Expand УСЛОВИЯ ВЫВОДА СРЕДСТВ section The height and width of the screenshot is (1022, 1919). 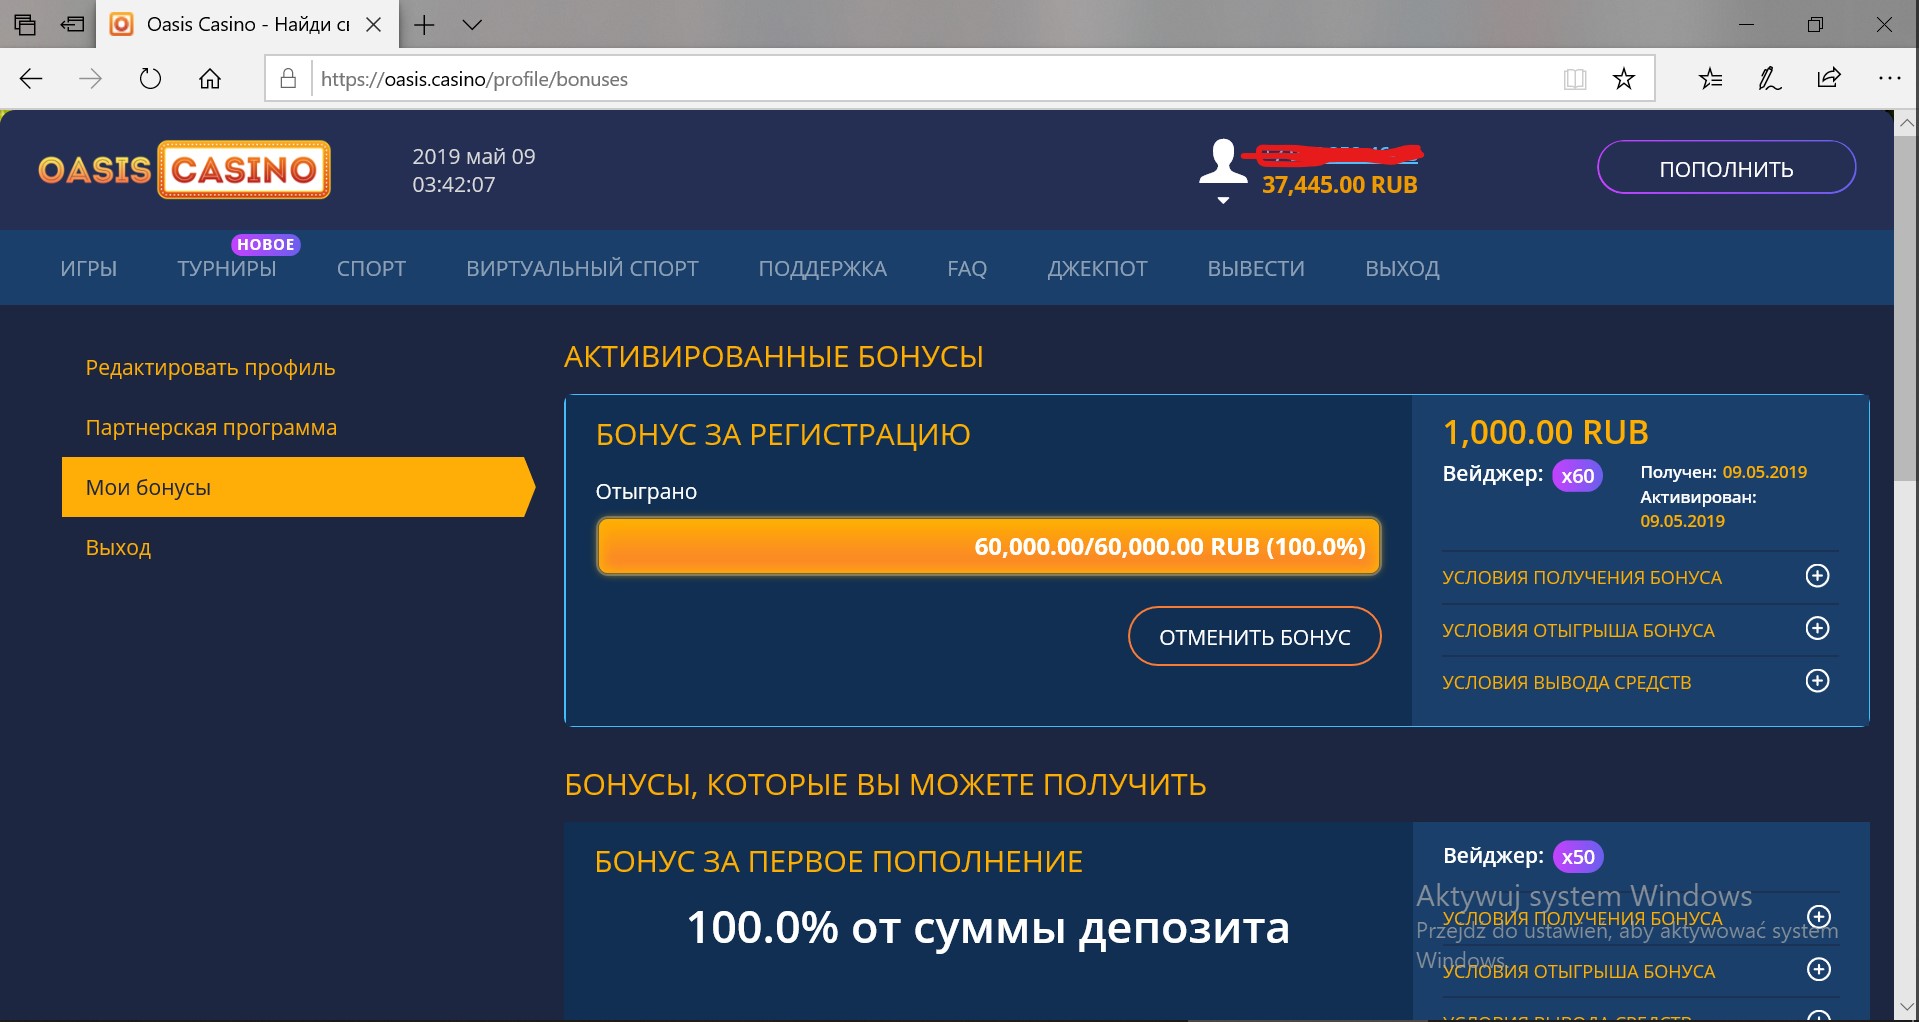tap(1817, 681)
